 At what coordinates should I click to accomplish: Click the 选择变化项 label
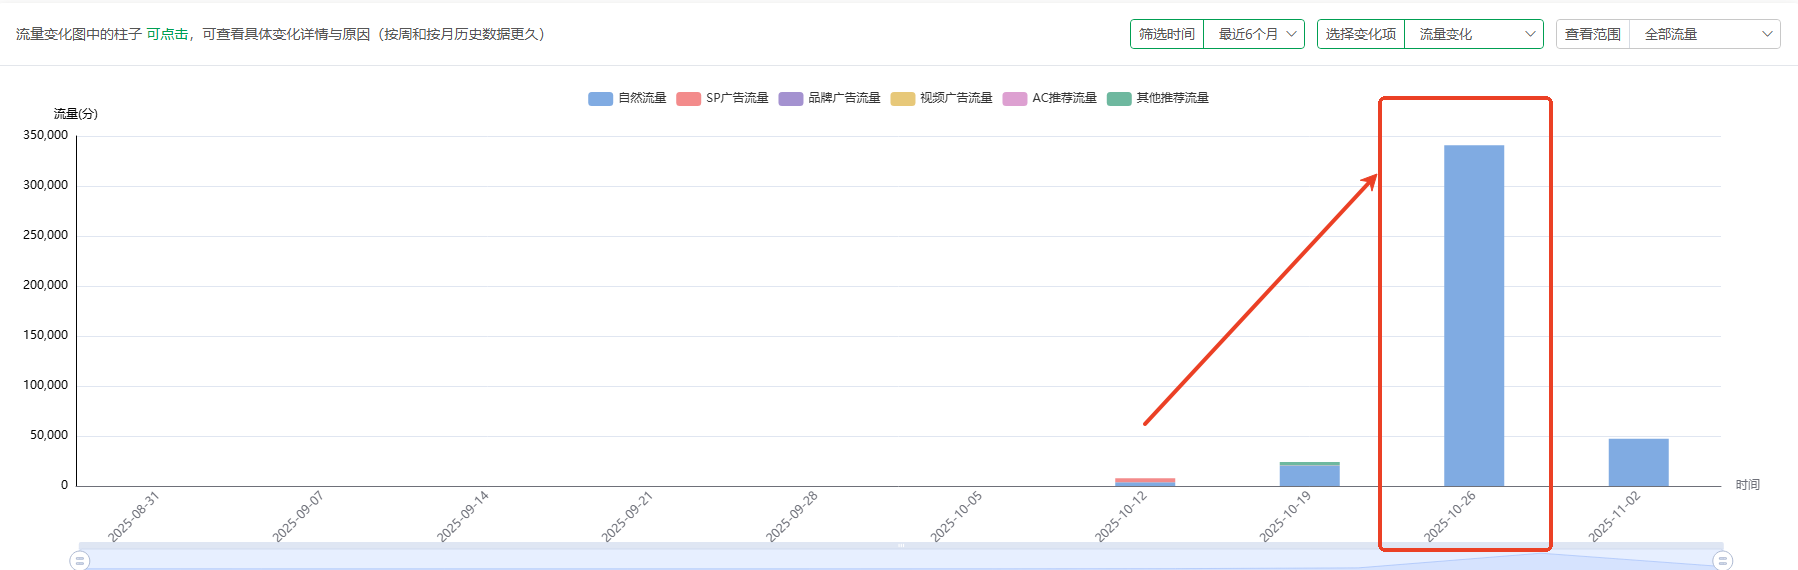click(x=1361, y=34)
